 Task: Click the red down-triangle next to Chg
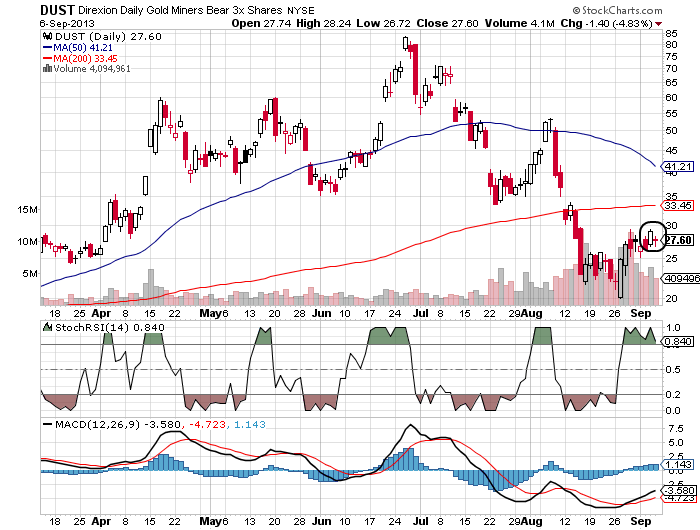click(x=658, y=24)
